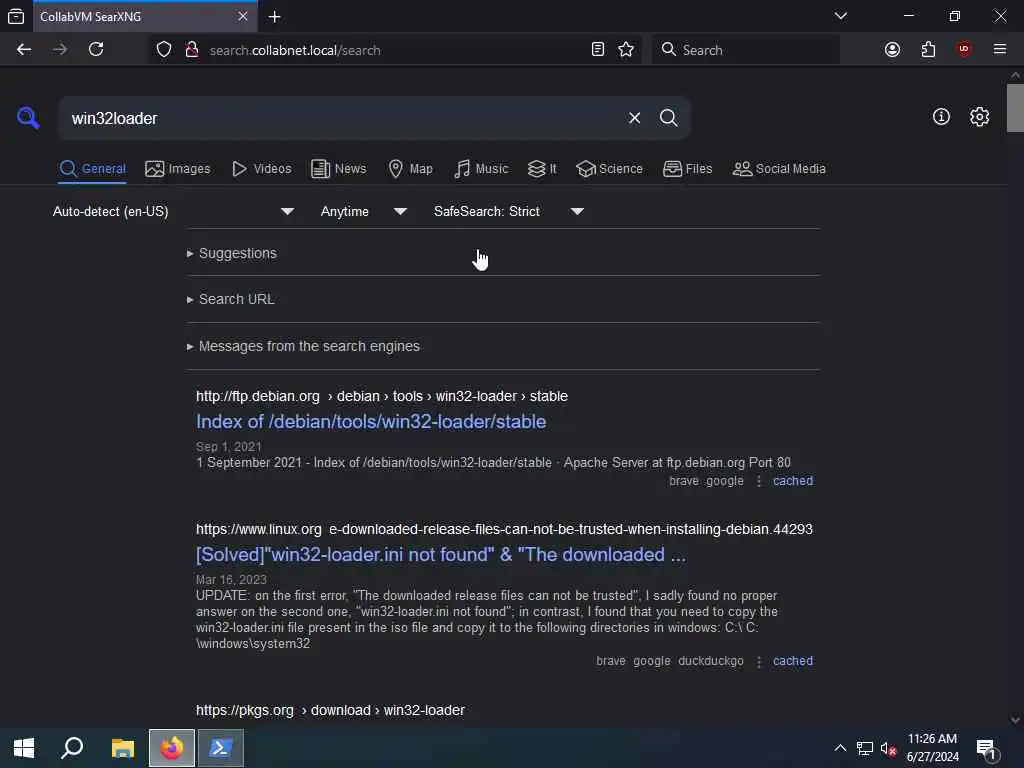Open the Auto-detect language dropdown
1024x768 pixels.
(174, 212)
